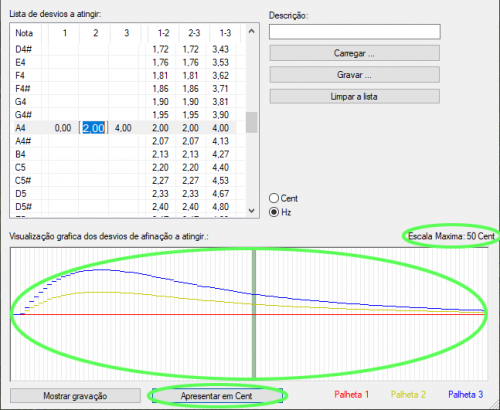Click column header 1-2
This screenshot has height=410, width=500.
pyautogui.click(x=163, y=33)
